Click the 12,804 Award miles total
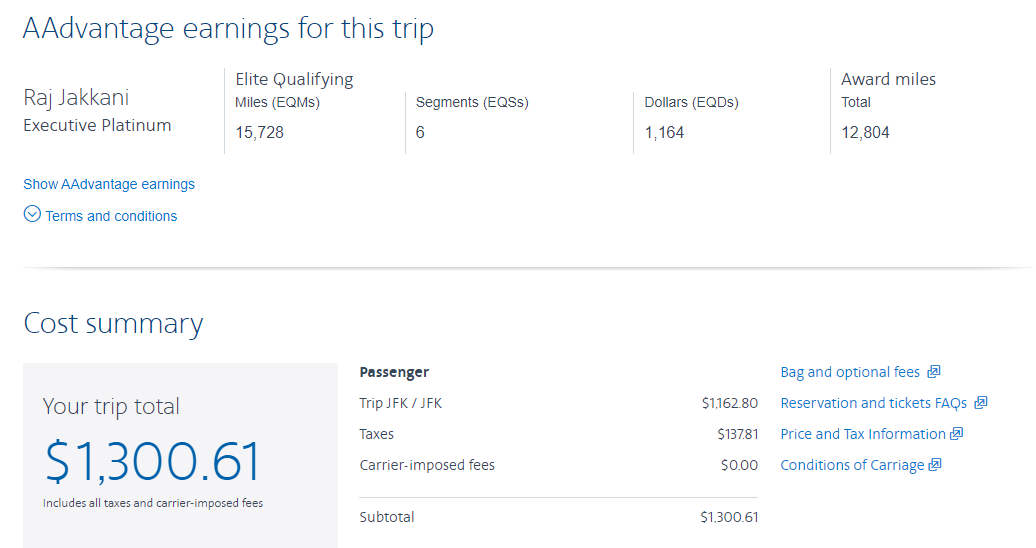Screen dimensions: 1036x548 point(865,133)
